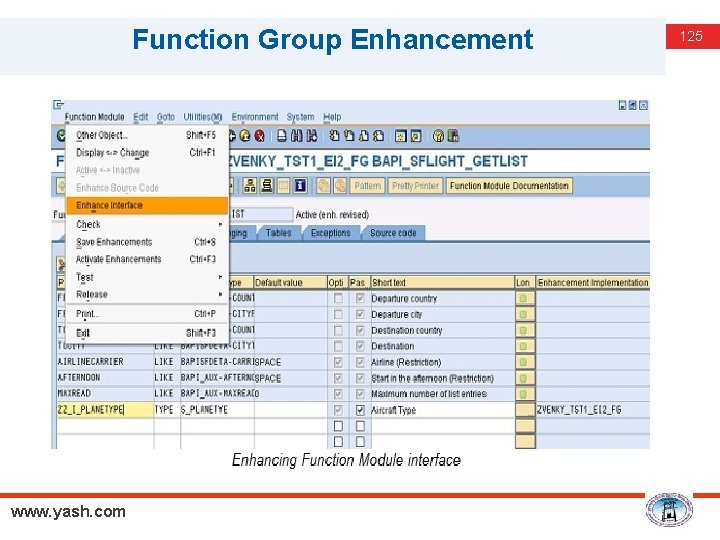The image size is (720, 540).
Task: Click the Create New Session icon
Action: pos(401,136)
